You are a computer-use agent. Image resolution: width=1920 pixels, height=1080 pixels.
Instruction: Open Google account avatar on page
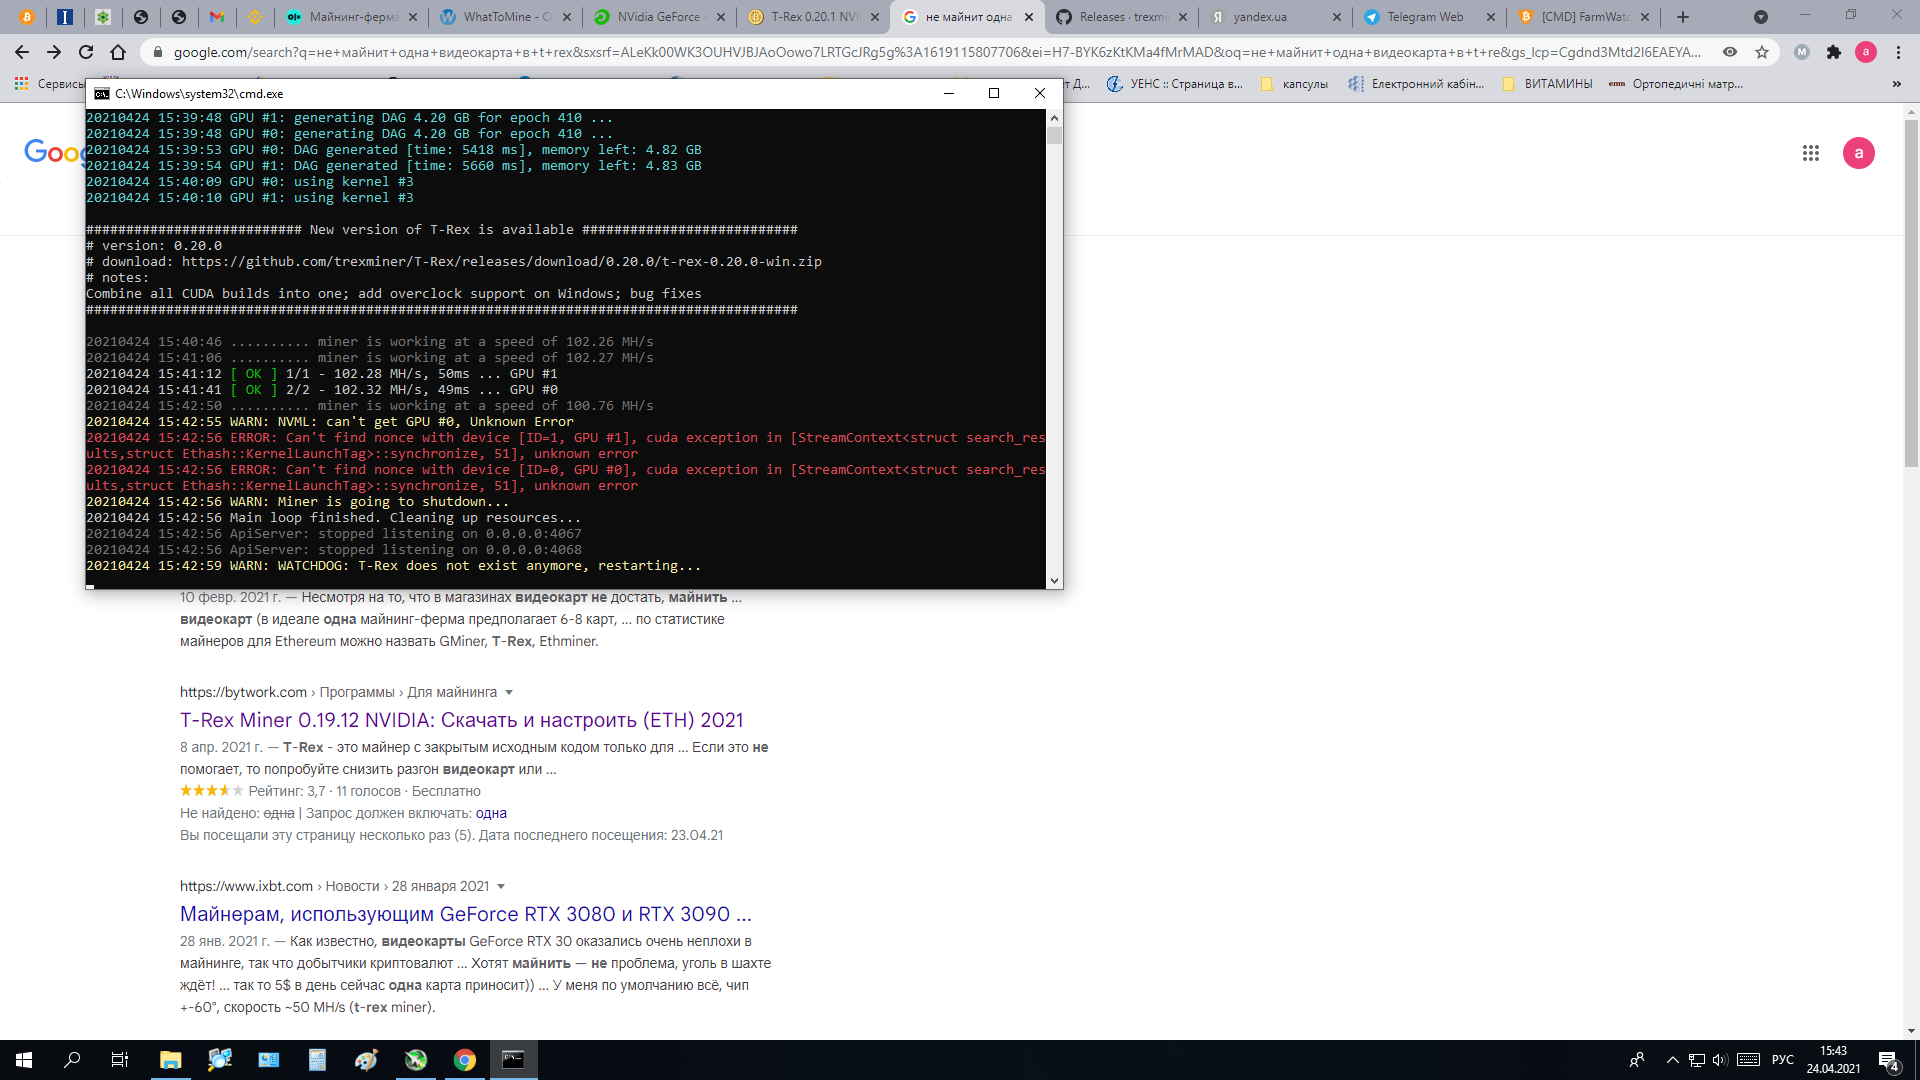tap(1859, 153)
